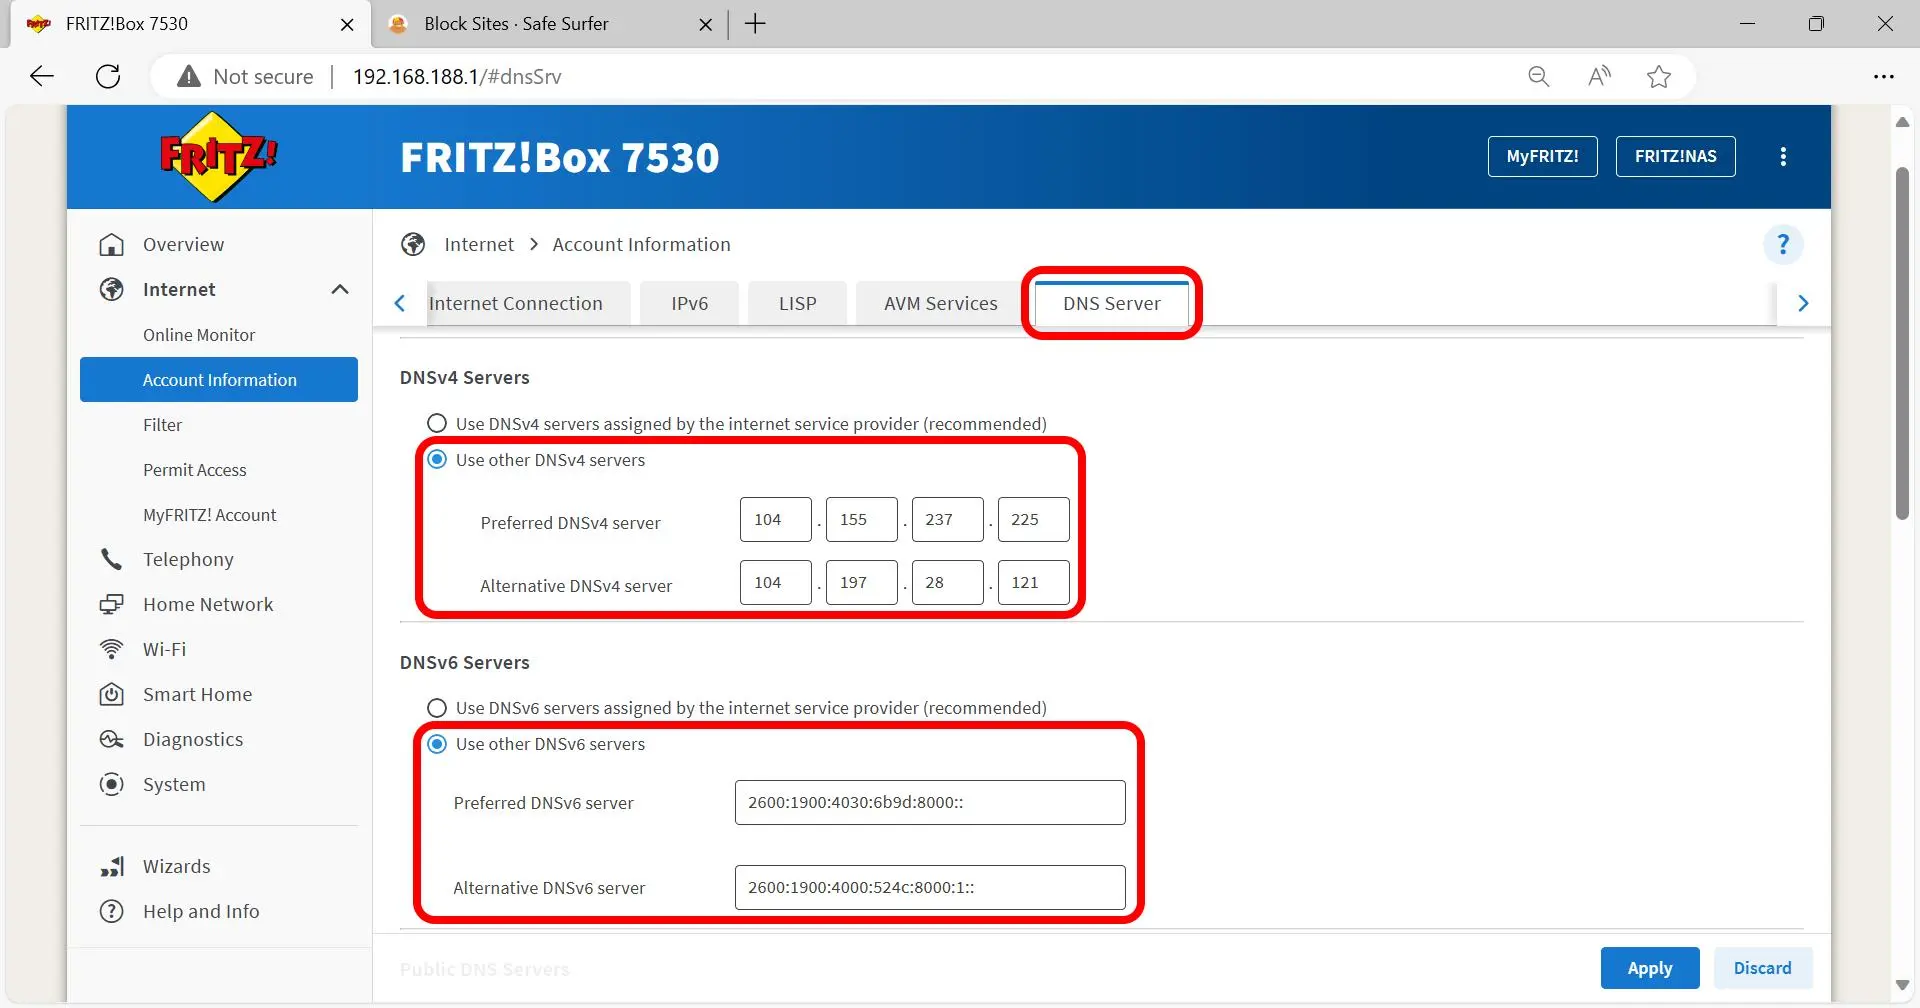Screen dimensions: 1920x1008
Task: Open the IPv6 tab
Action: click(x=690, y=304)
